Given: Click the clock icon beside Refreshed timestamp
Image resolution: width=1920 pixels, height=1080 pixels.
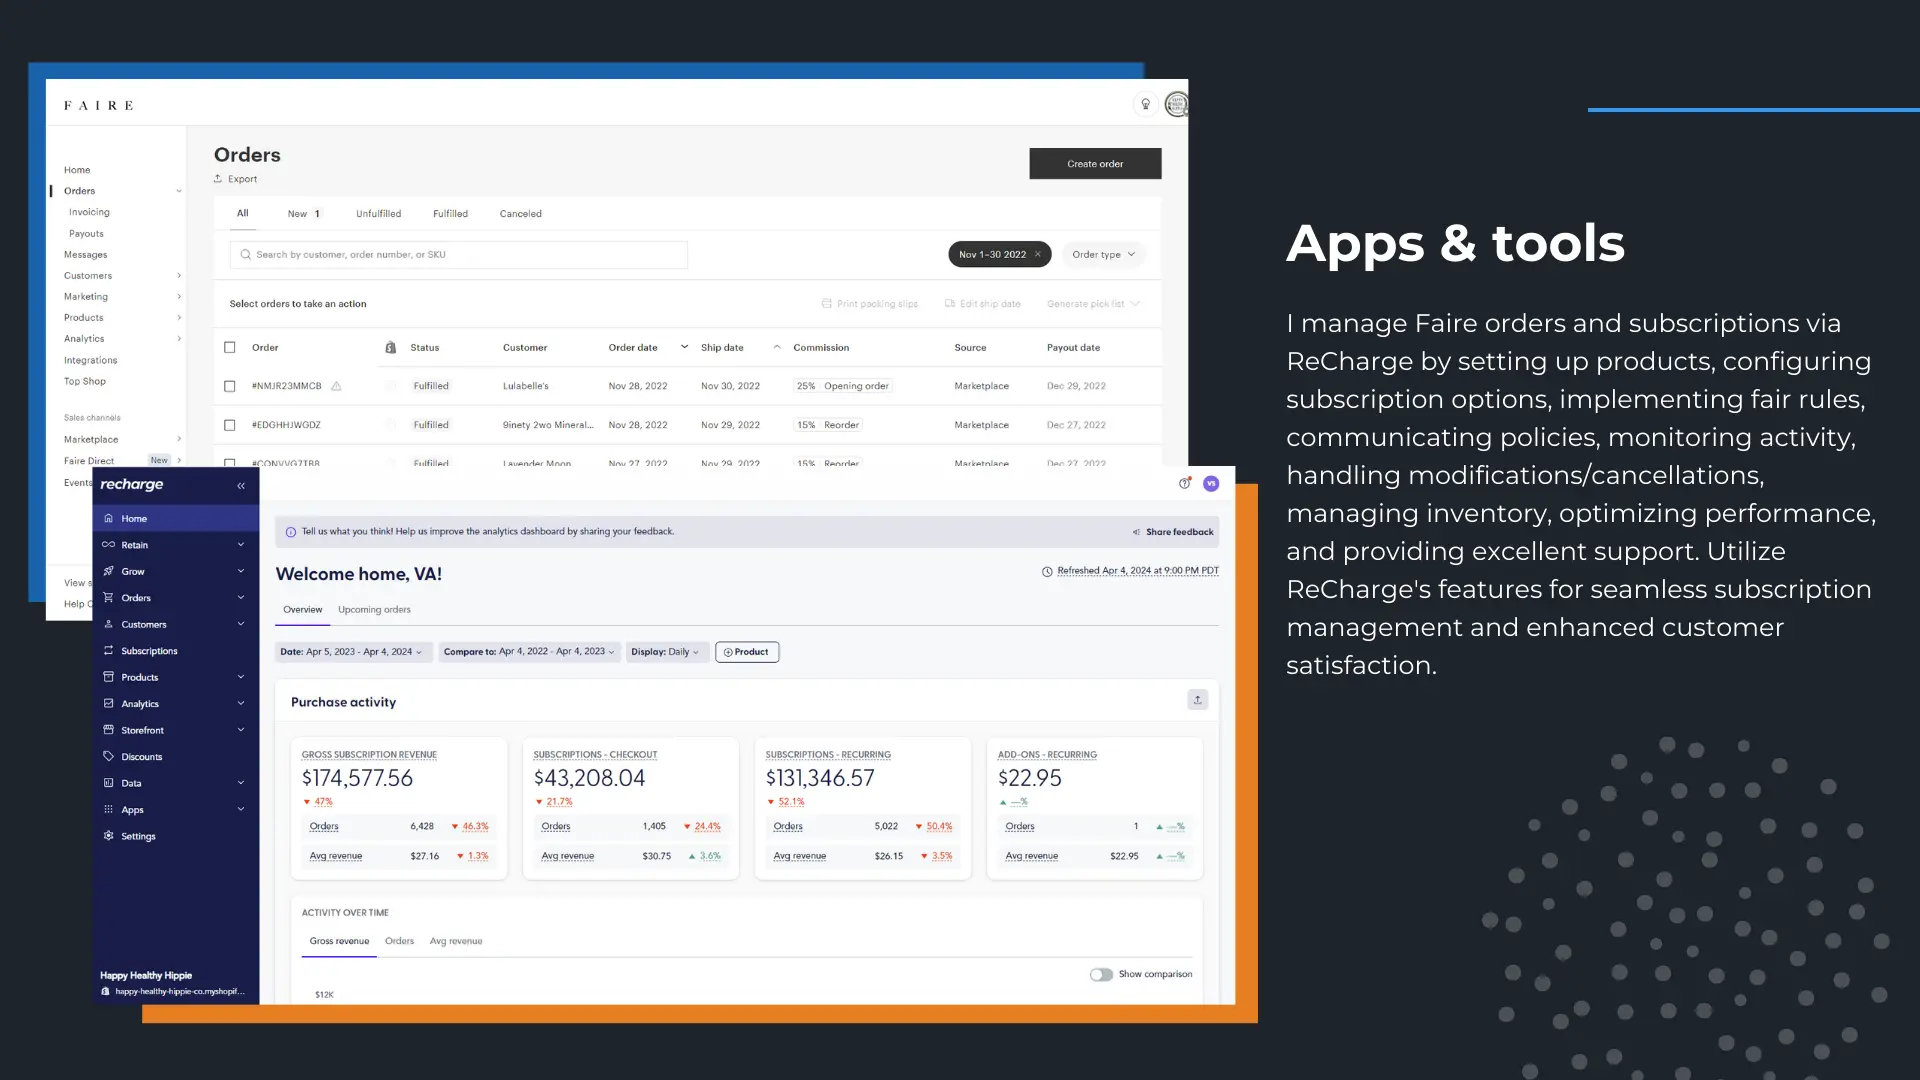Looking at the screenshot, I should coord(1047,572).
